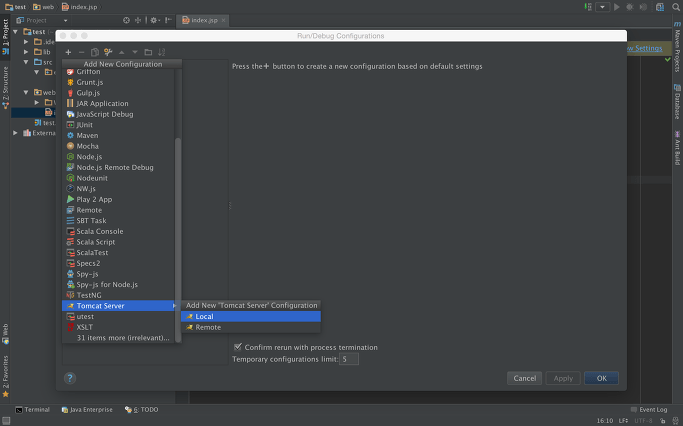Click the sort configurations icon
This screenshot has height=426, width=683.
[162, 52]
